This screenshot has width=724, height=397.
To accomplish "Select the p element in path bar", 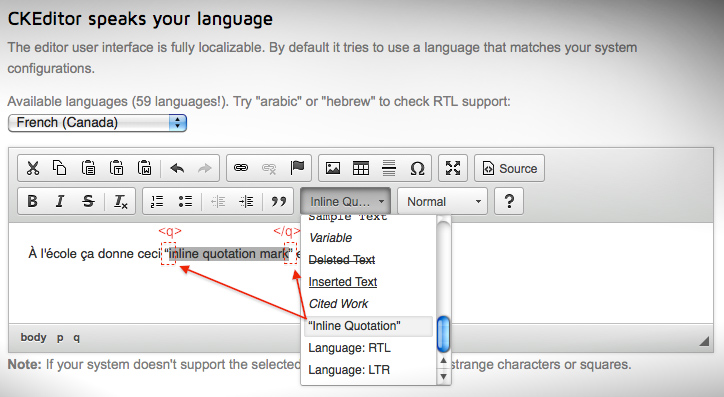I will (x=60, y=338).
